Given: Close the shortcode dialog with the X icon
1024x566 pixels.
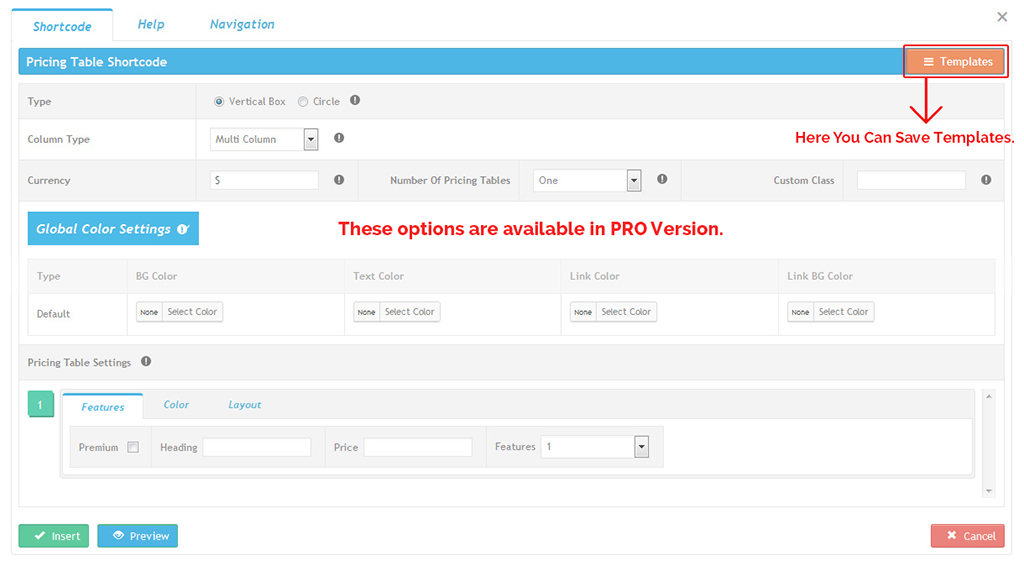Looking at the screenshot, I should [1002, 17].
